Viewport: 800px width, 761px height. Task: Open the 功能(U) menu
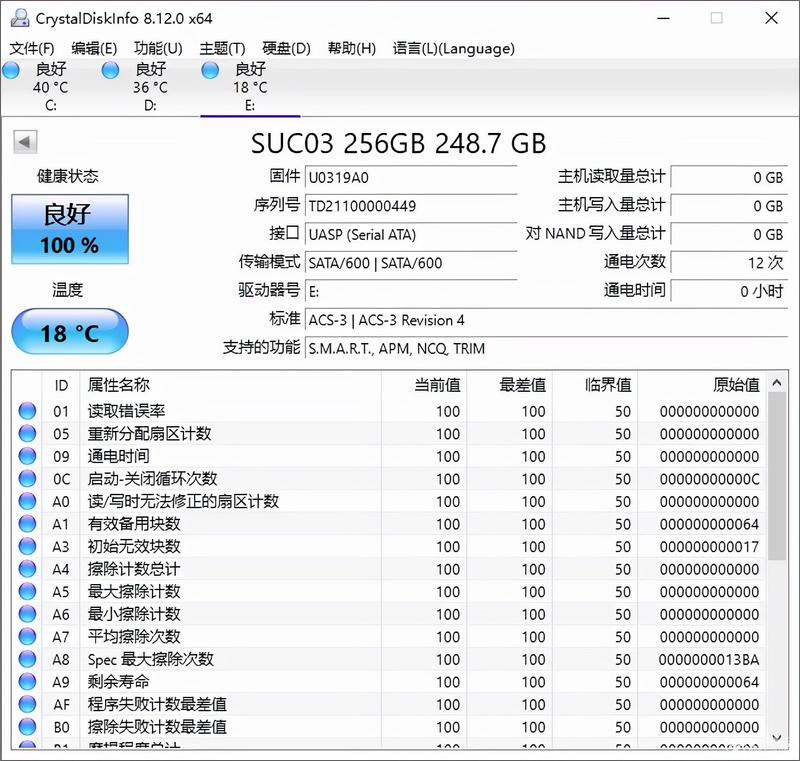158,48
